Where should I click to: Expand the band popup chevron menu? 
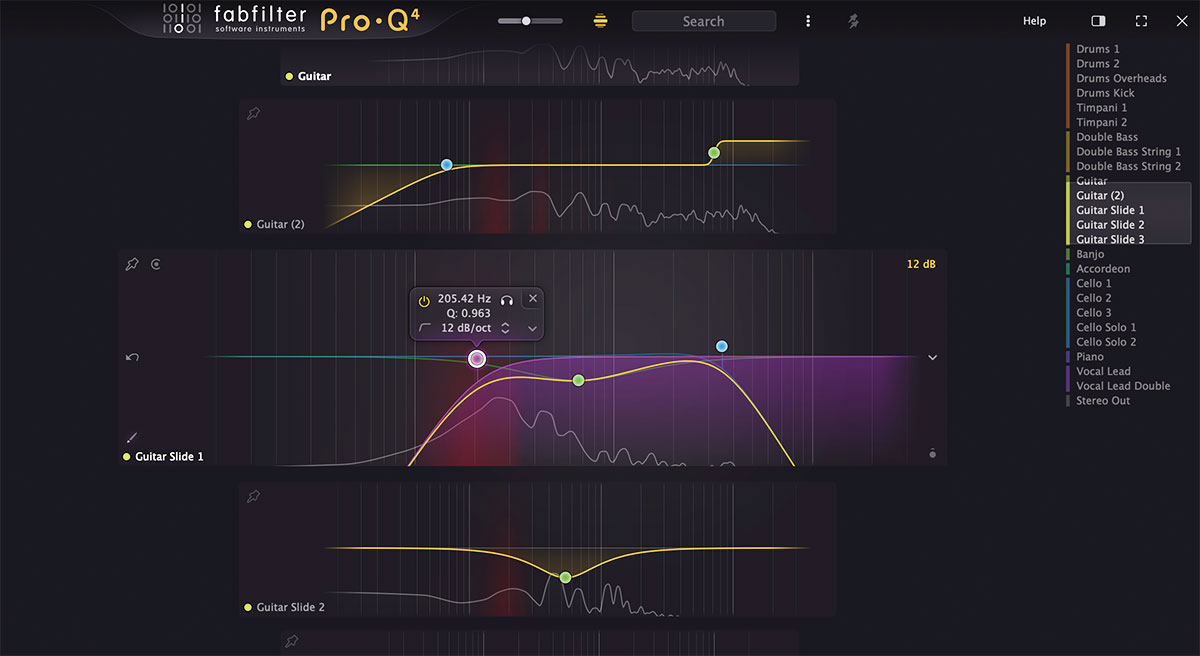coord(532,328)
